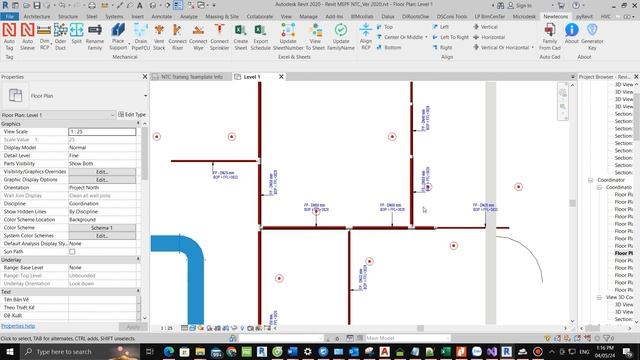Choose the Horizontal align option
This screenshot has width=640, height=360.
(489, 37)
